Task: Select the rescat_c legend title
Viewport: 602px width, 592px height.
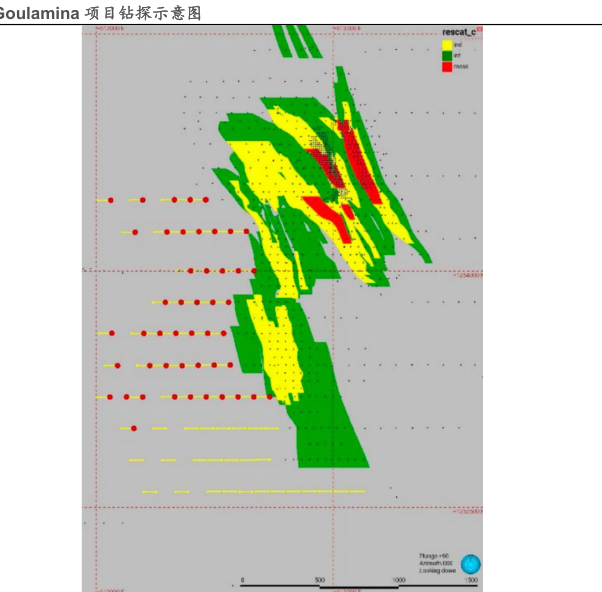Action: point(457,33)
